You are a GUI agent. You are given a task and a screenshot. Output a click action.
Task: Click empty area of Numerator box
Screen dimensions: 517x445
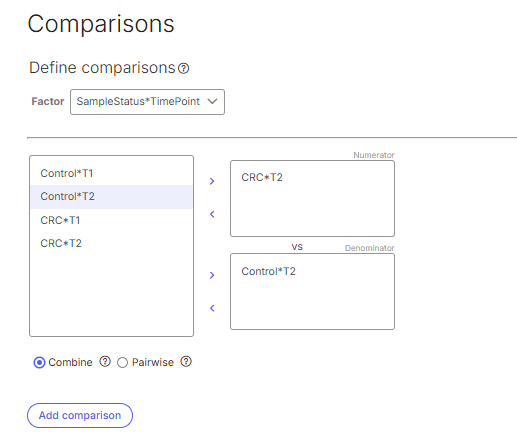coord(312,212)
